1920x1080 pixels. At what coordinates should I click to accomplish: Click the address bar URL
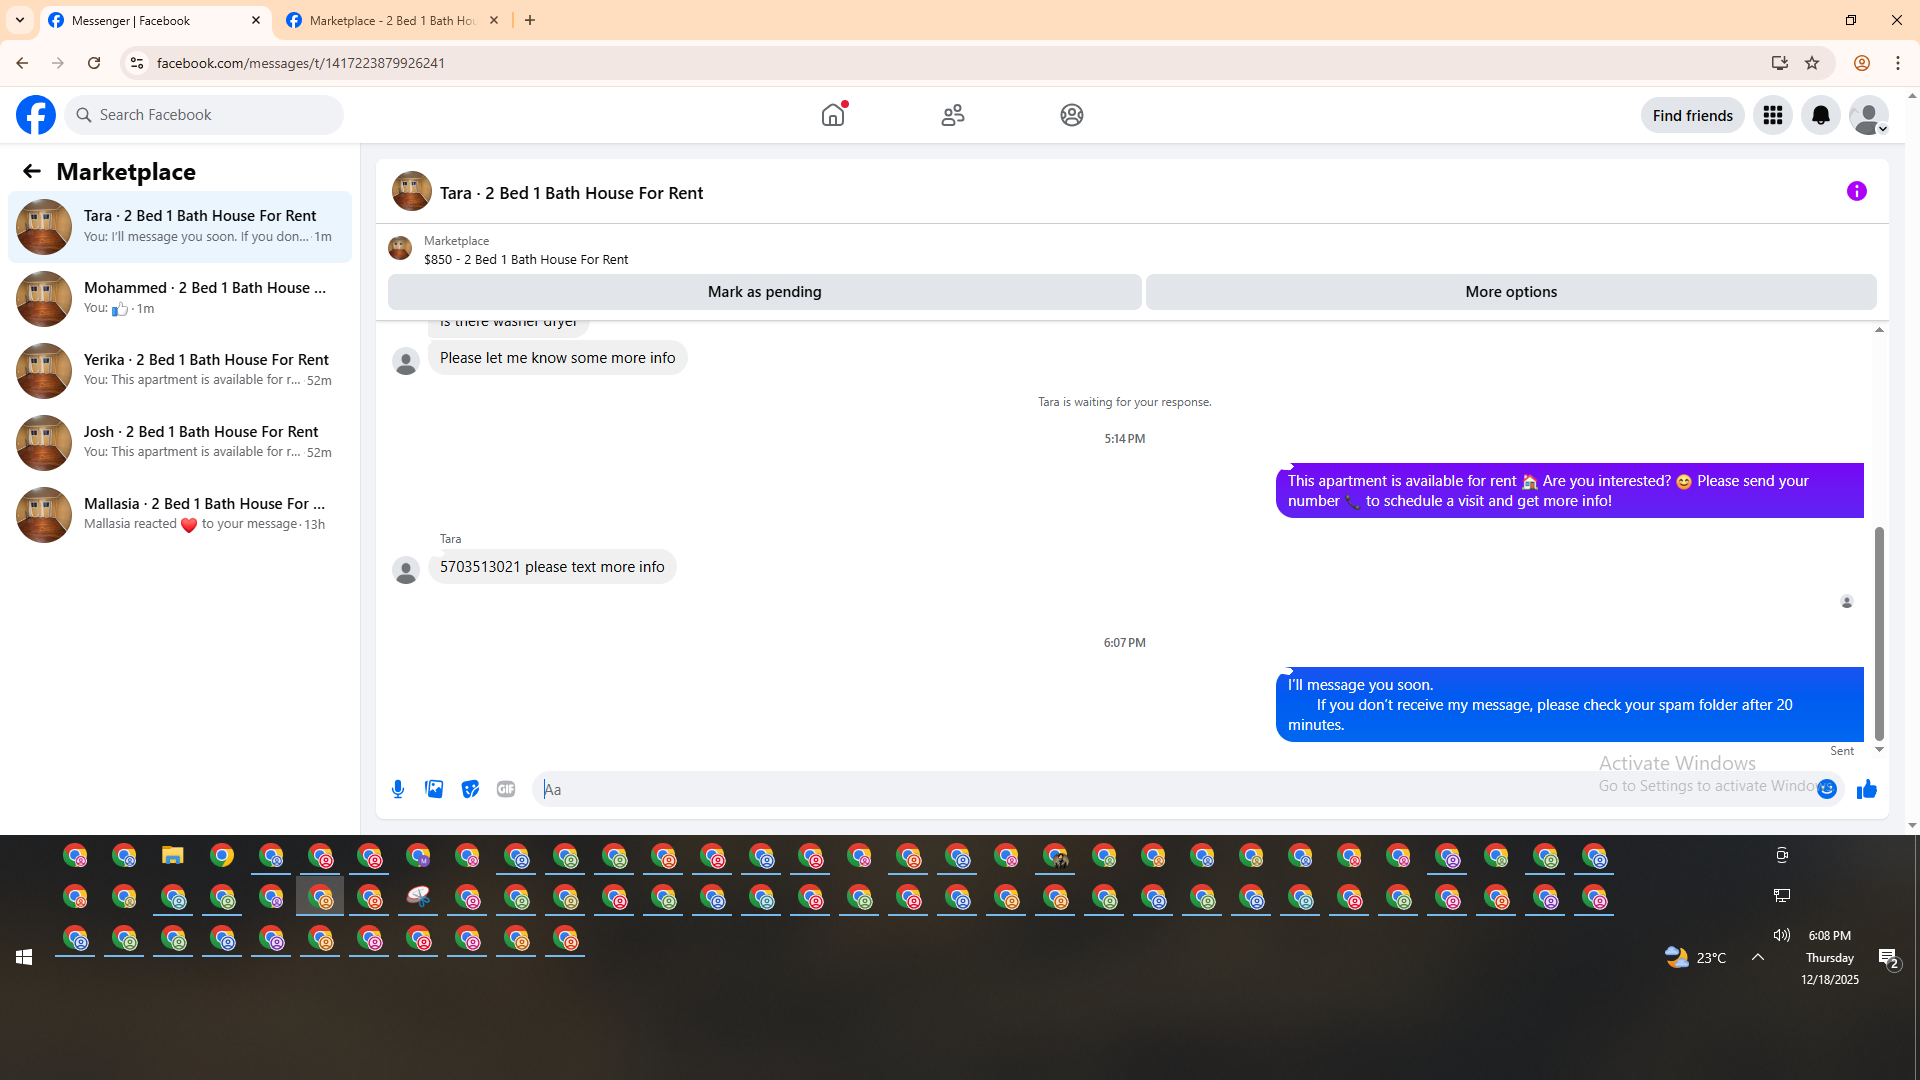(300, 63)
